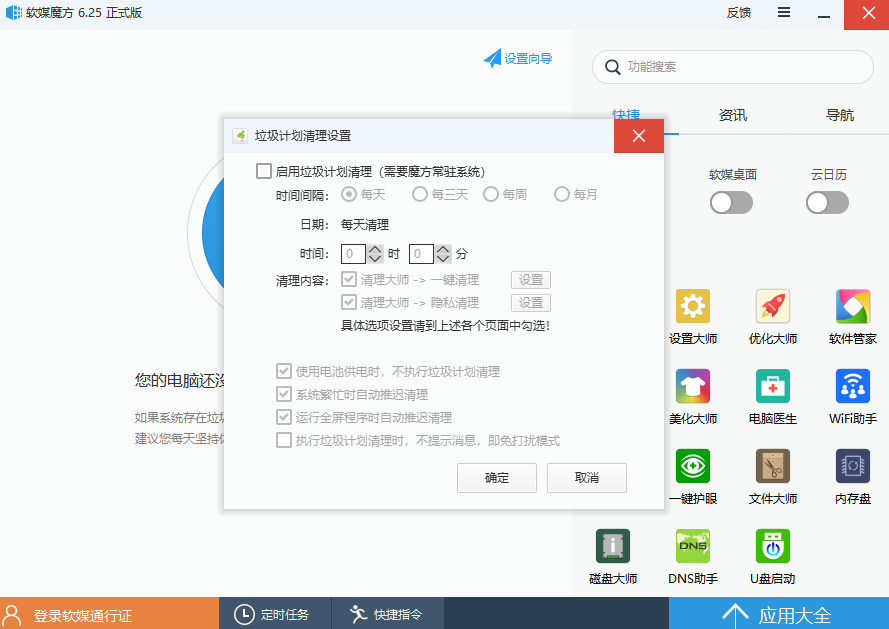The width and height of the screenshot is (889, 629).
Task: Click the 软媒魔方 logo in the title bar
Action: 14,12
